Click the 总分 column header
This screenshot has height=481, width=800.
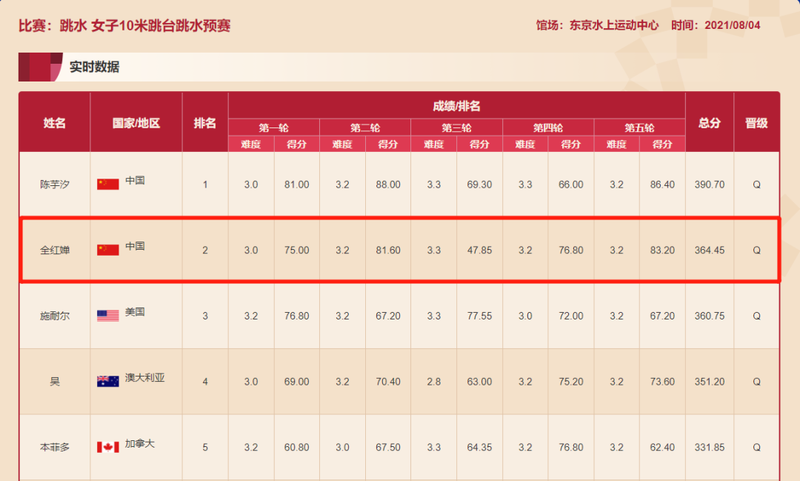point(709,122)
